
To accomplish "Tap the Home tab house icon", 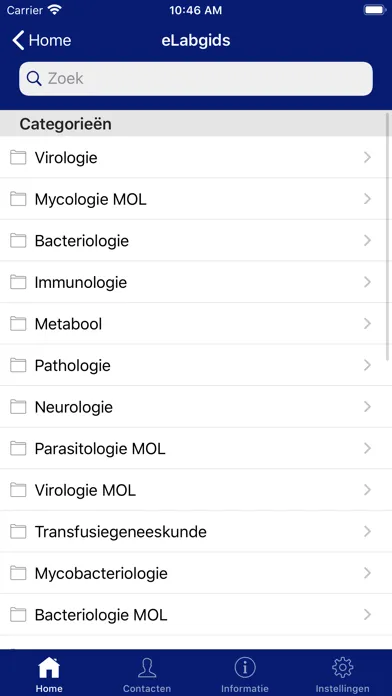I will tap(49, 668).
